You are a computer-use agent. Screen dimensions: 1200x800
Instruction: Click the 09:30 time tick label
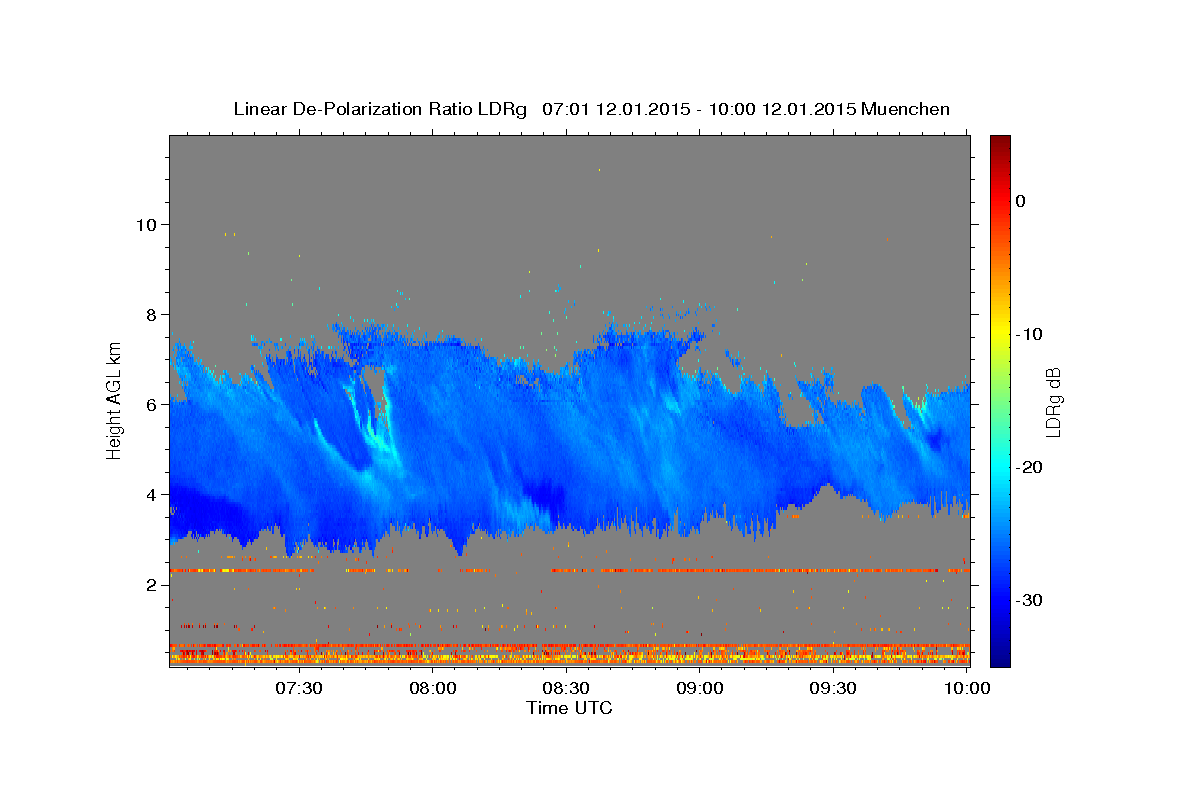point(833,688)
